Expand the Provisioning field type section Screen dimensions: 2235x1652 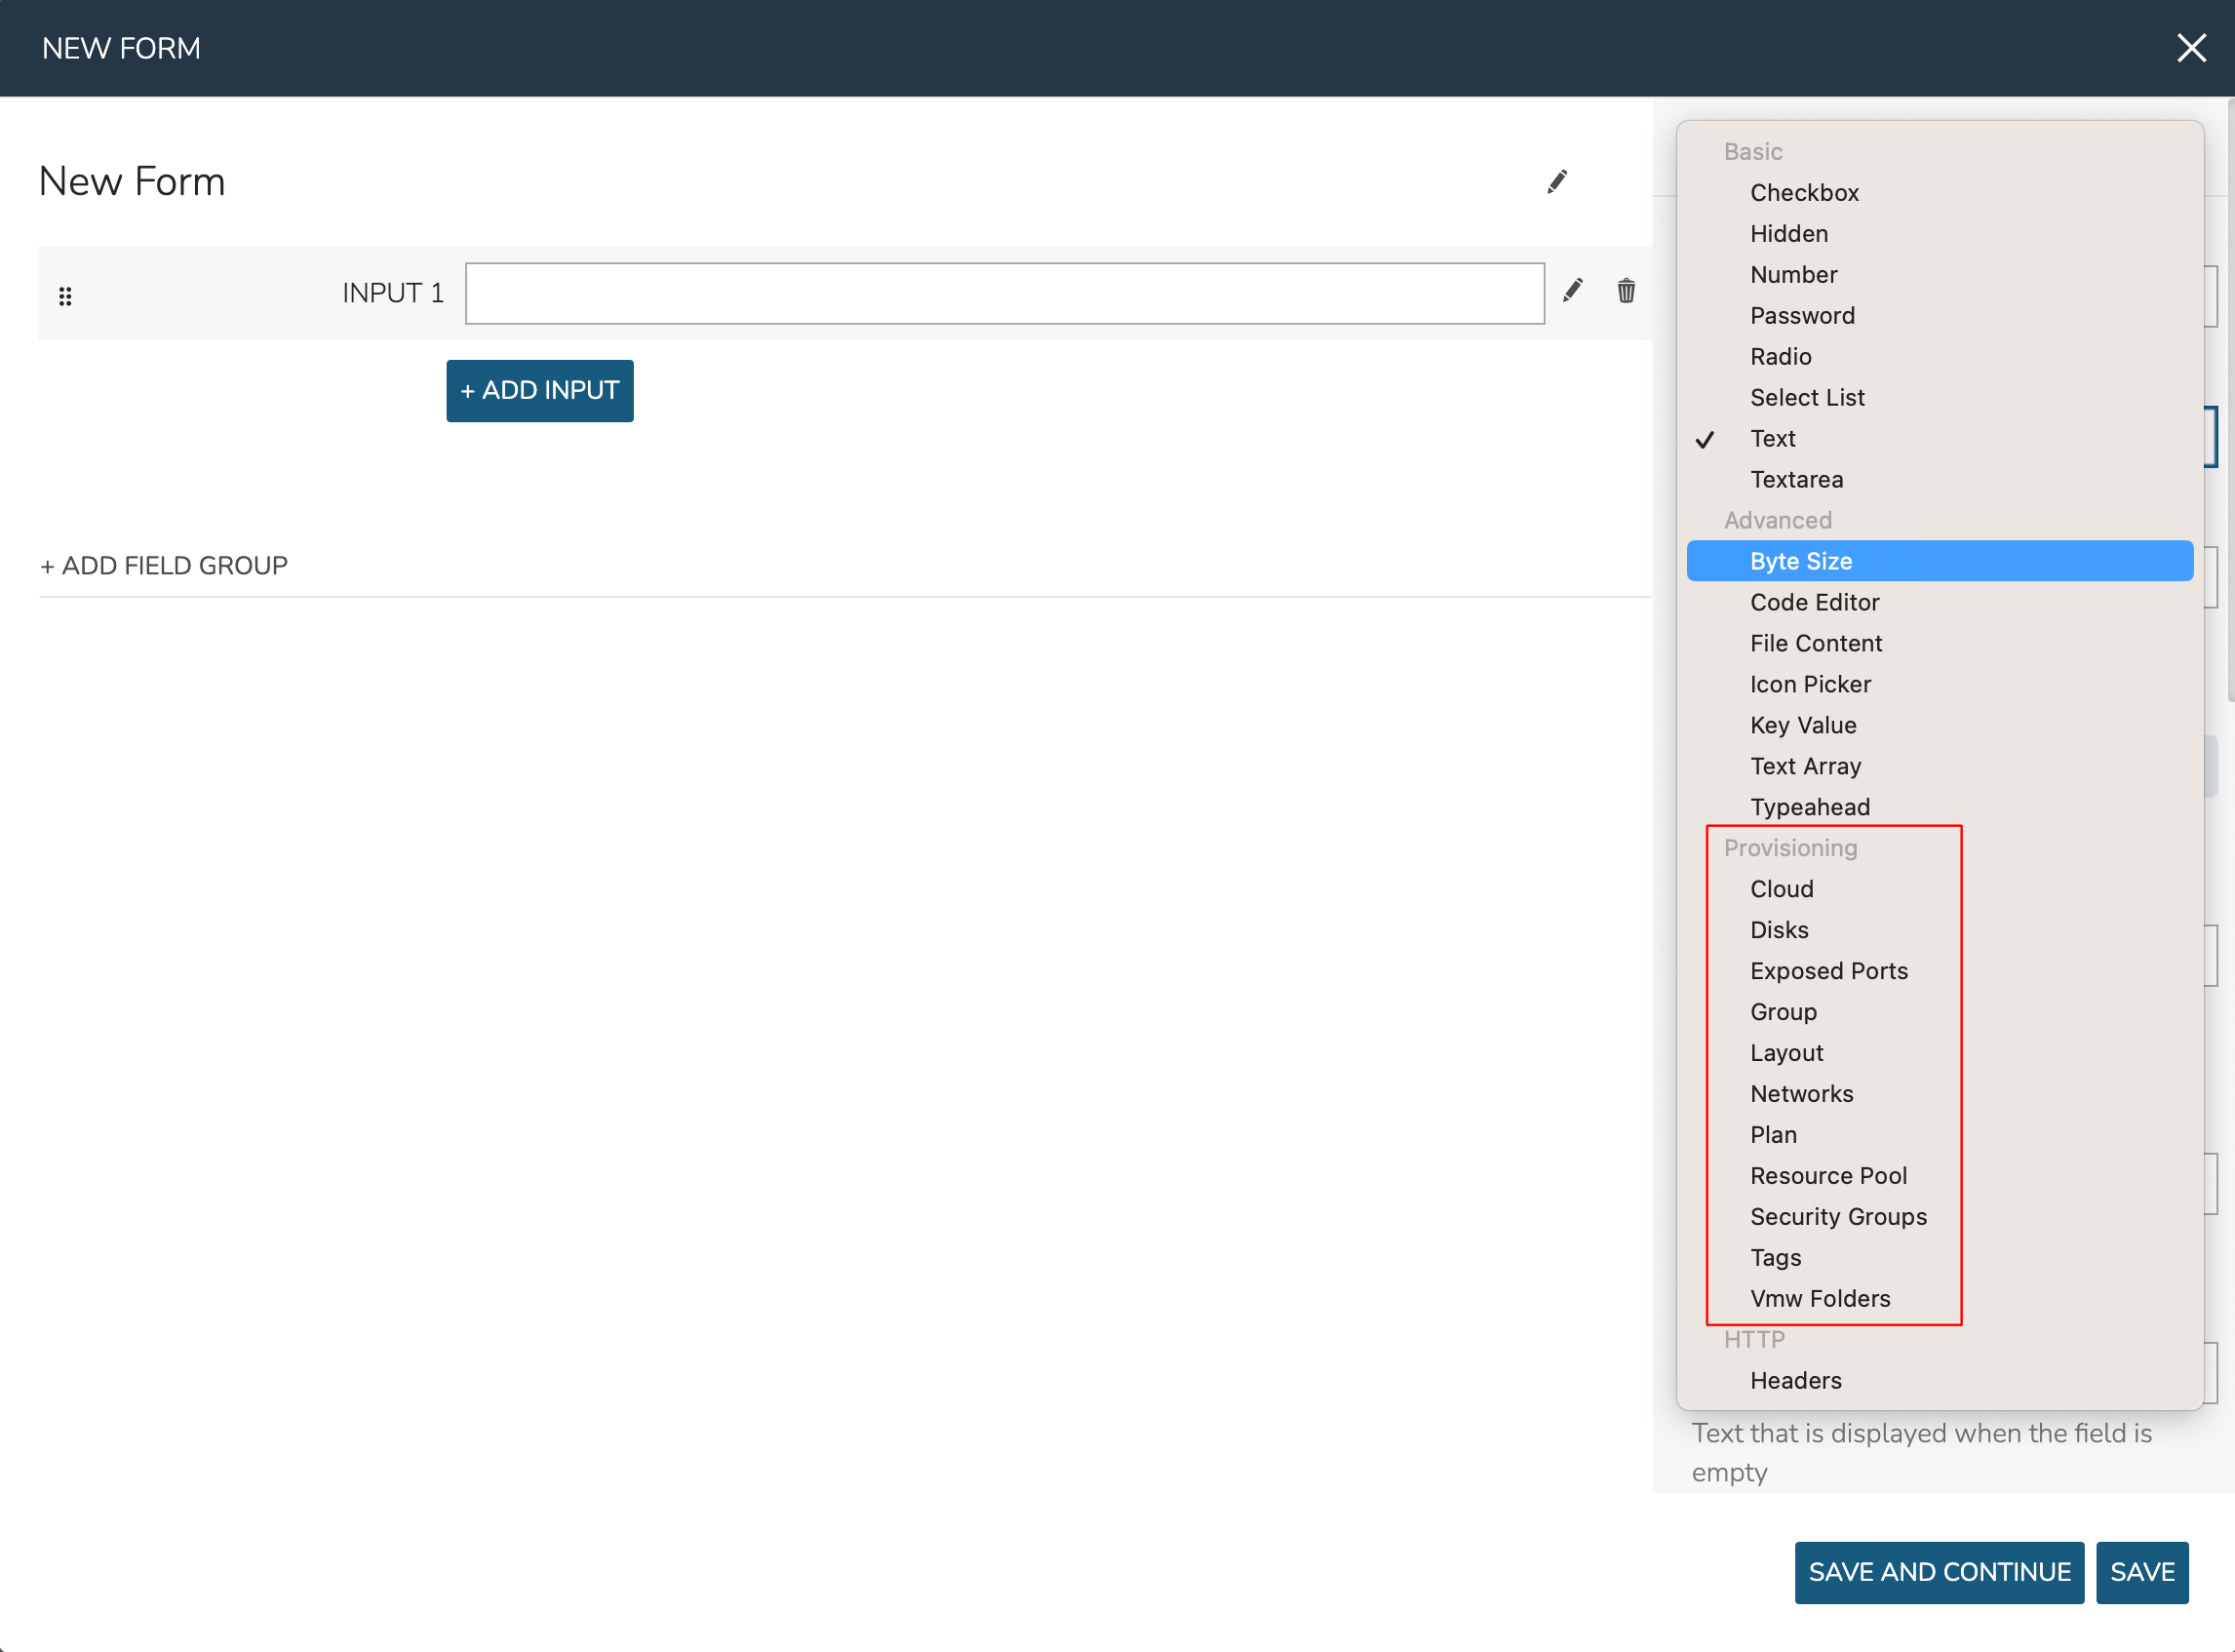(x=1789, y=848)
